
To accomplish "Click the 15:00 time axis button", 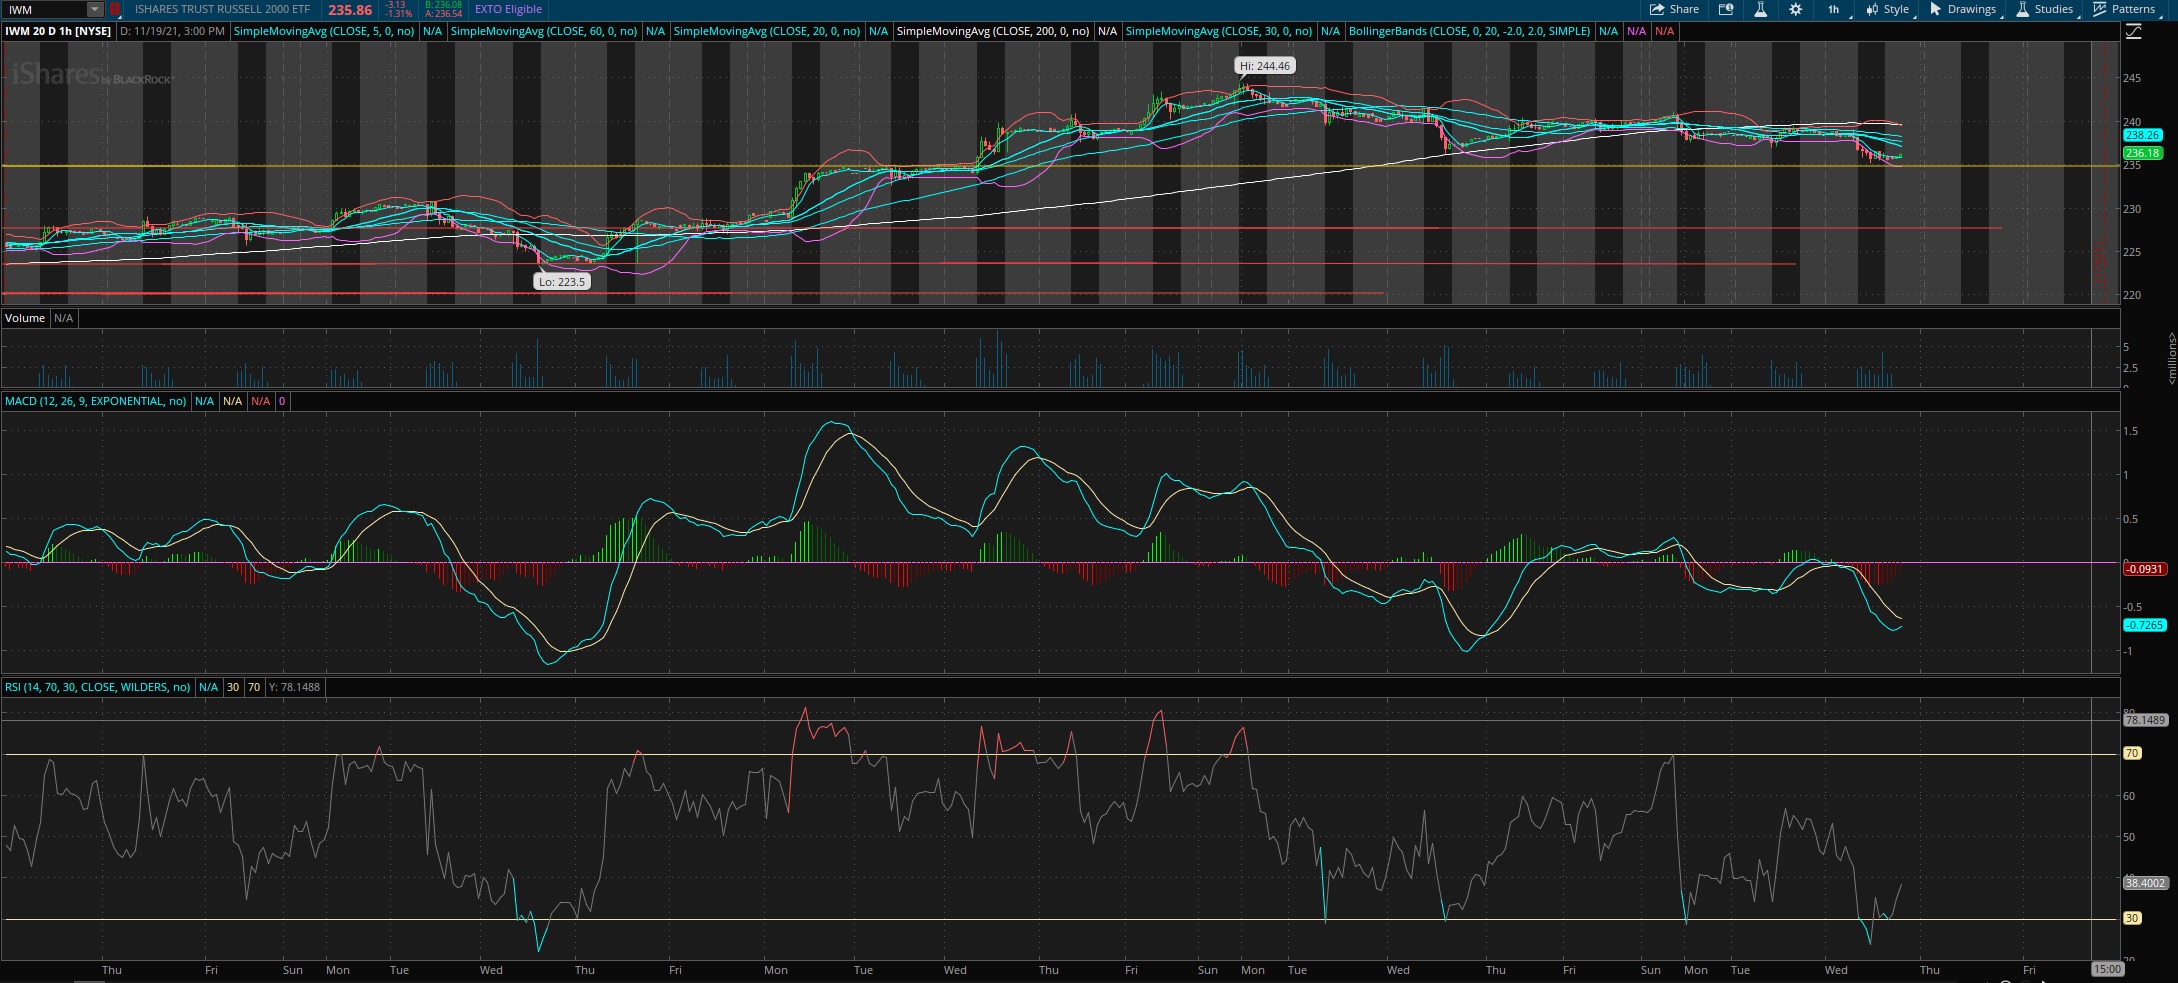I will click(2107, 969).
